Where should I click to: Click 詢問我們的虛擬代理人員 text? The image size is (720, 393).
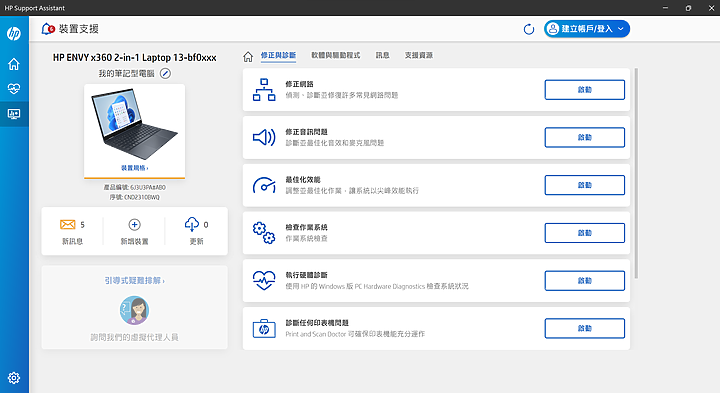135,337
